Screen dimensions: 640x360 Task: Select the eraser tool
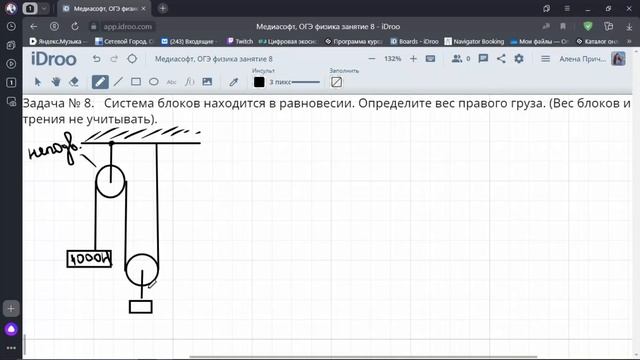pos(74,82)
